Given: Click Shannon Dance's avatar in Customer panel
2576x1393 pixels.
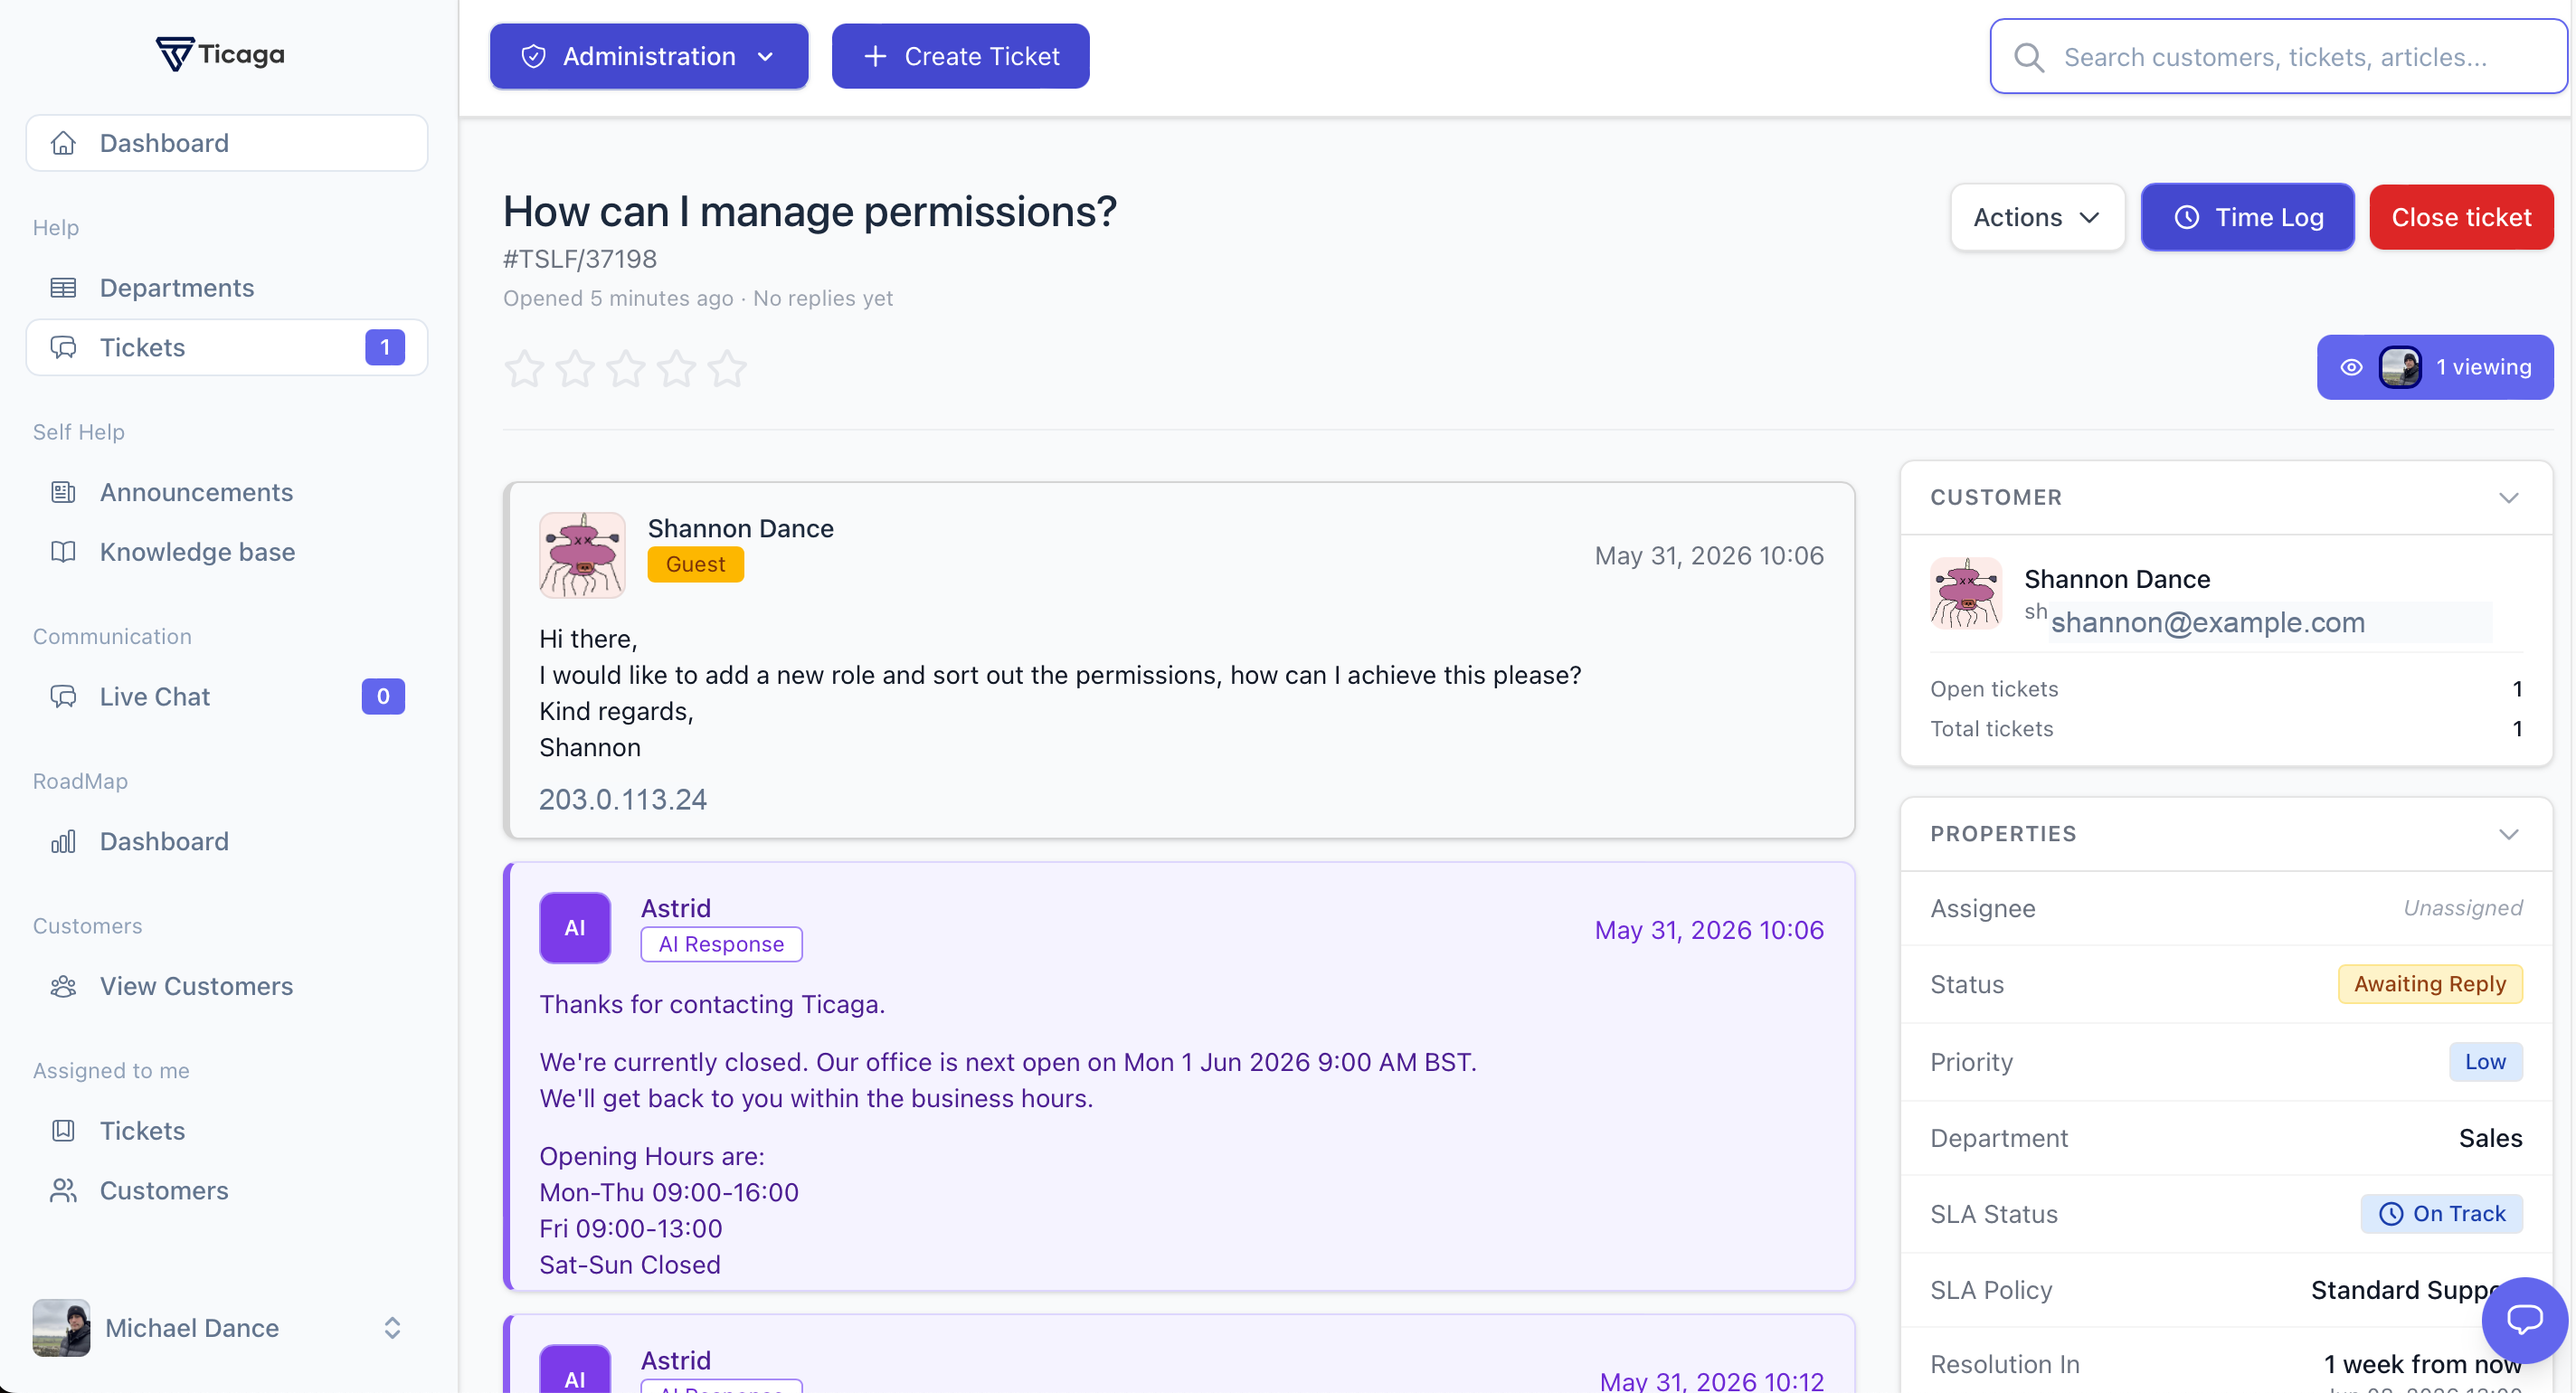Looking at the screenshot, I should (1966, 593).
